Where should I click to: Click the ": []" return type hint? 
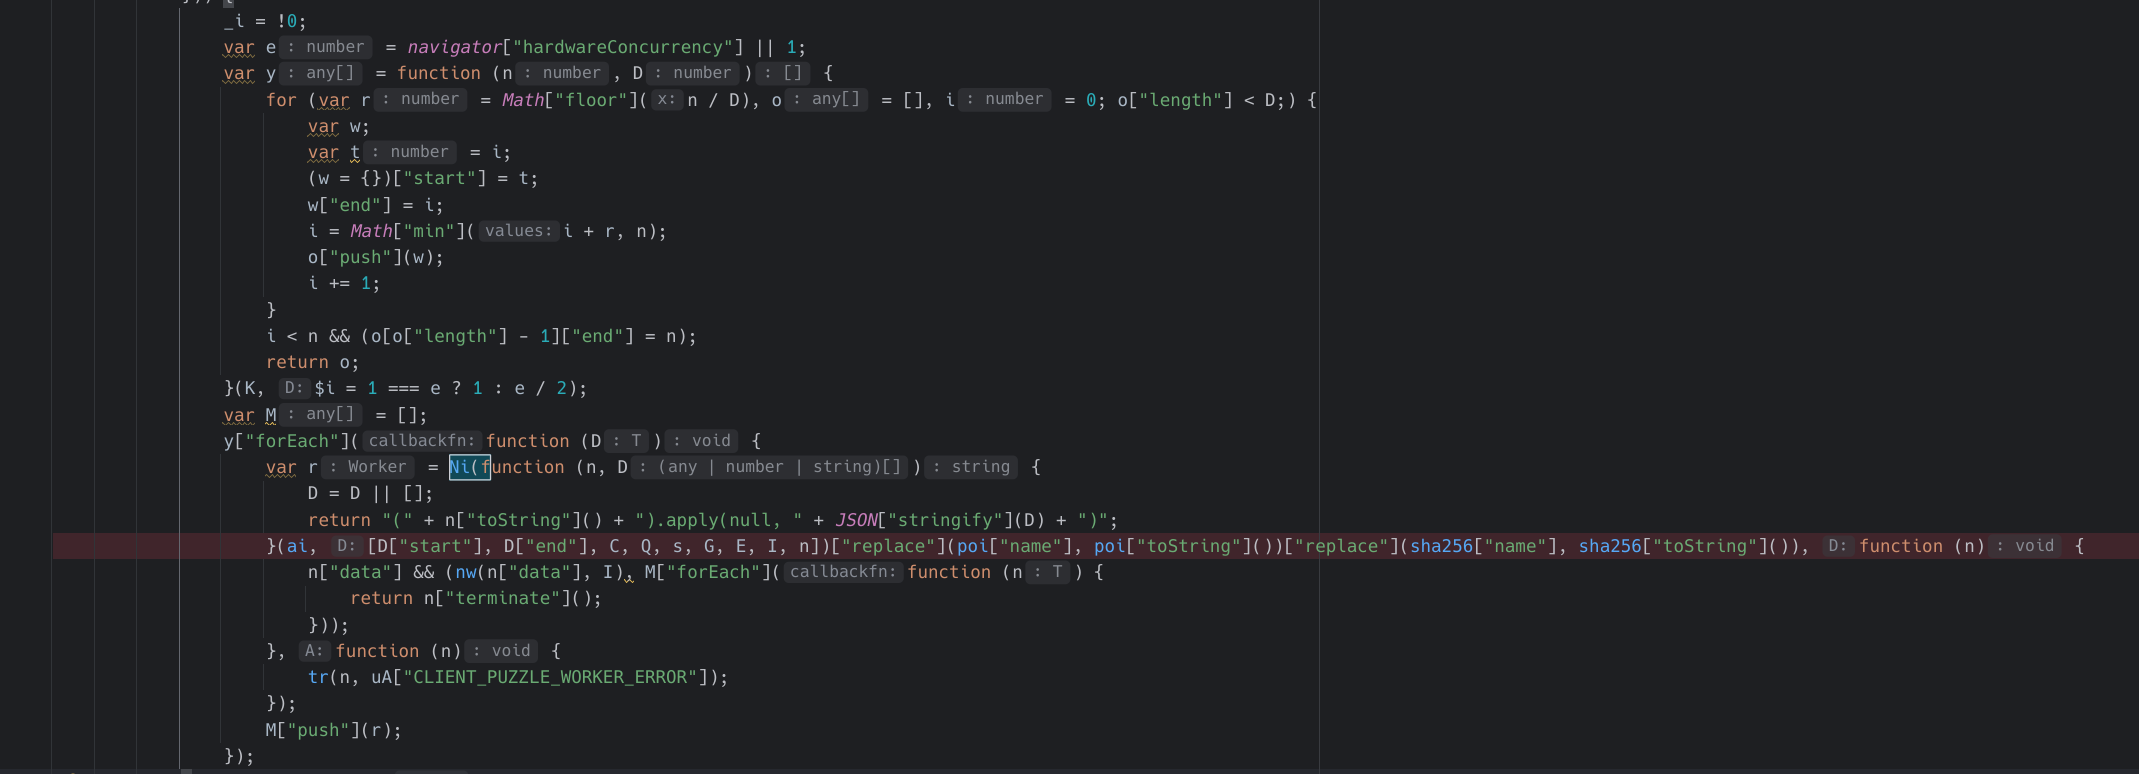[784, 73]
